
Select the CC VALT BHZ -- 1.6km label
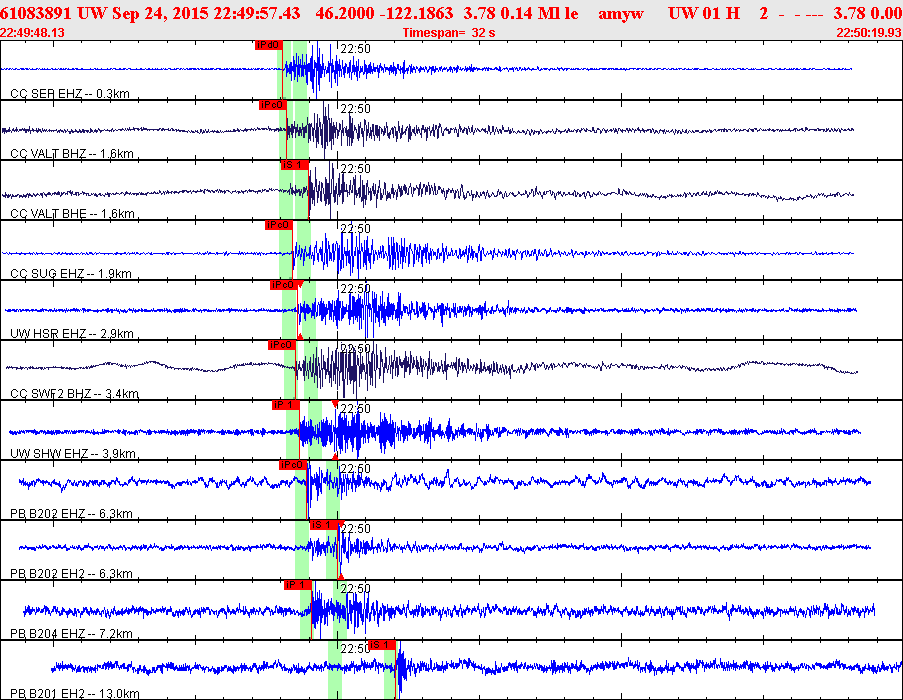click(x=72, y=153)
